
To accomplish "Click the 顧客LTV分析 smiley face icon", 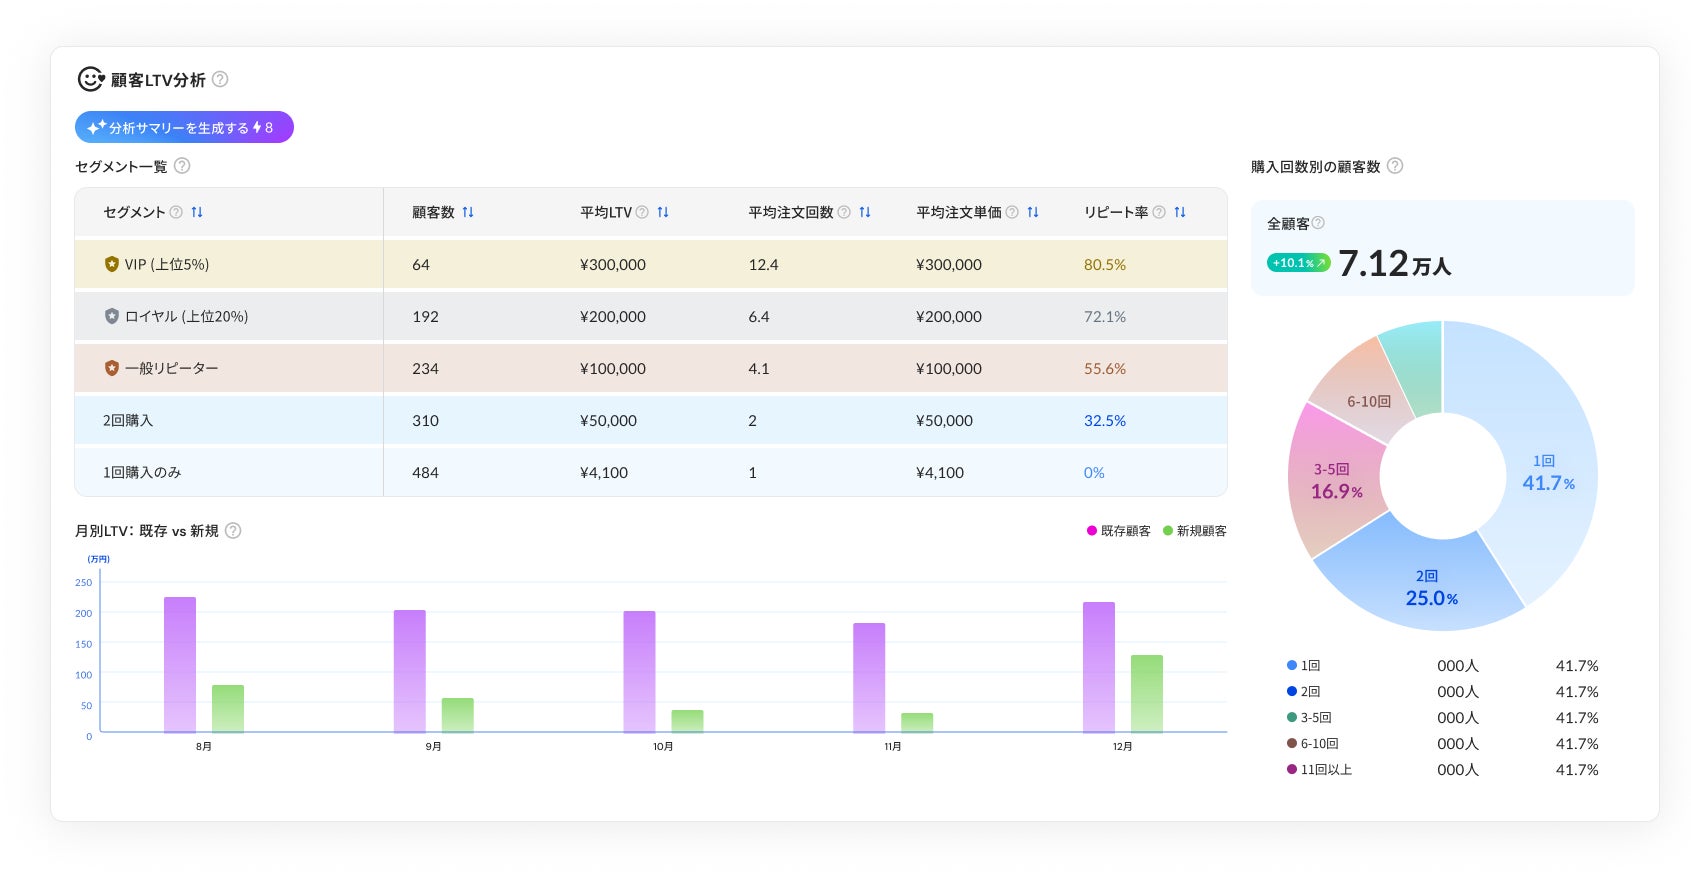I will pyautogui.click(x=91, y=79).
